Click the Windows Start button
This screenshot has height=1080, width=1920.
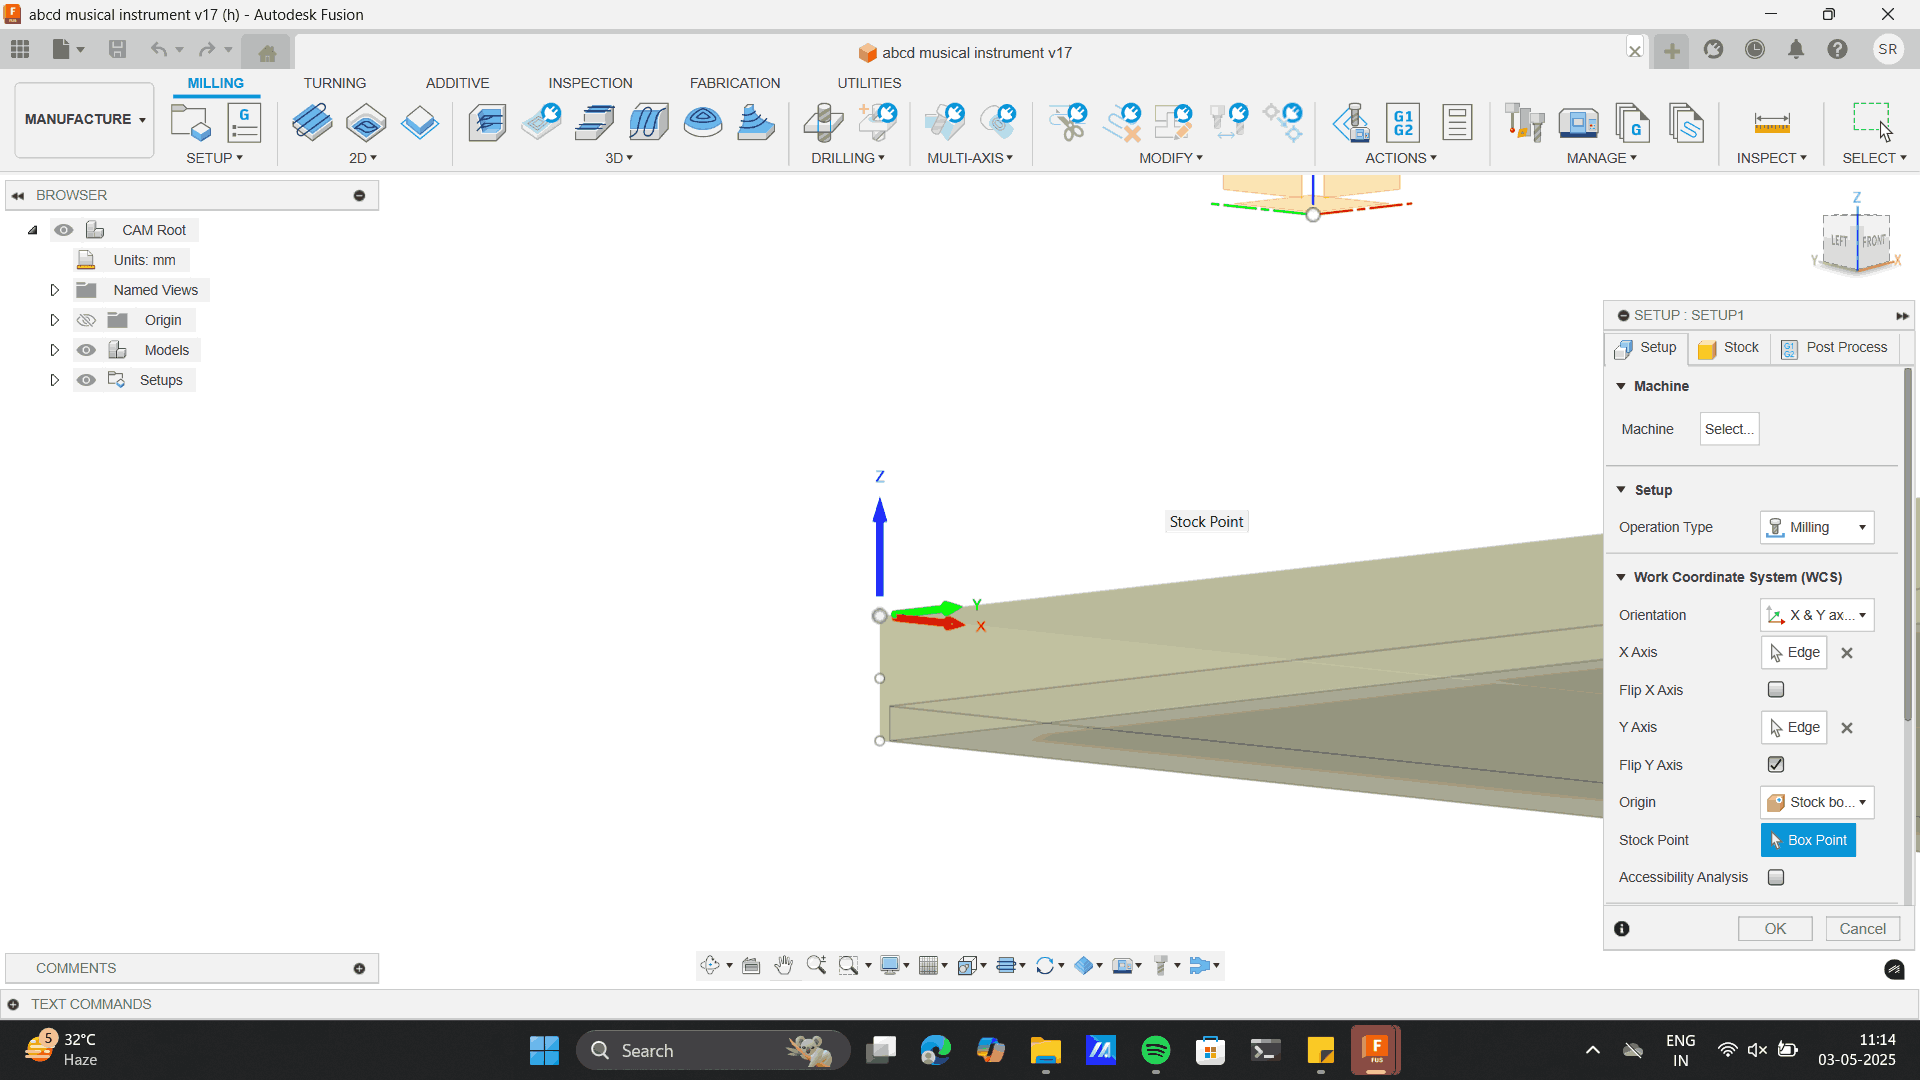[544, 1050]
